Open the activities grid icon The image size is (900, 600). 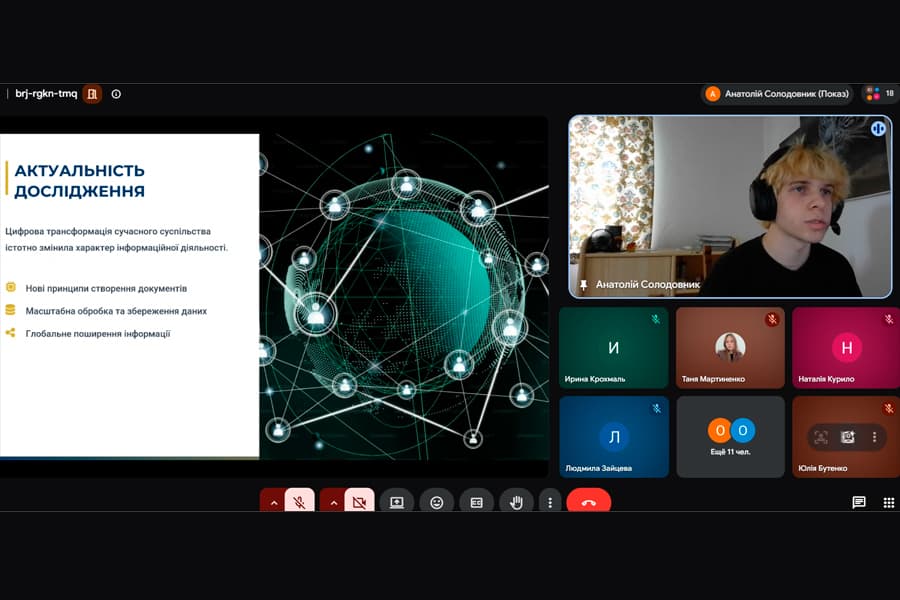tap(889, 502)
